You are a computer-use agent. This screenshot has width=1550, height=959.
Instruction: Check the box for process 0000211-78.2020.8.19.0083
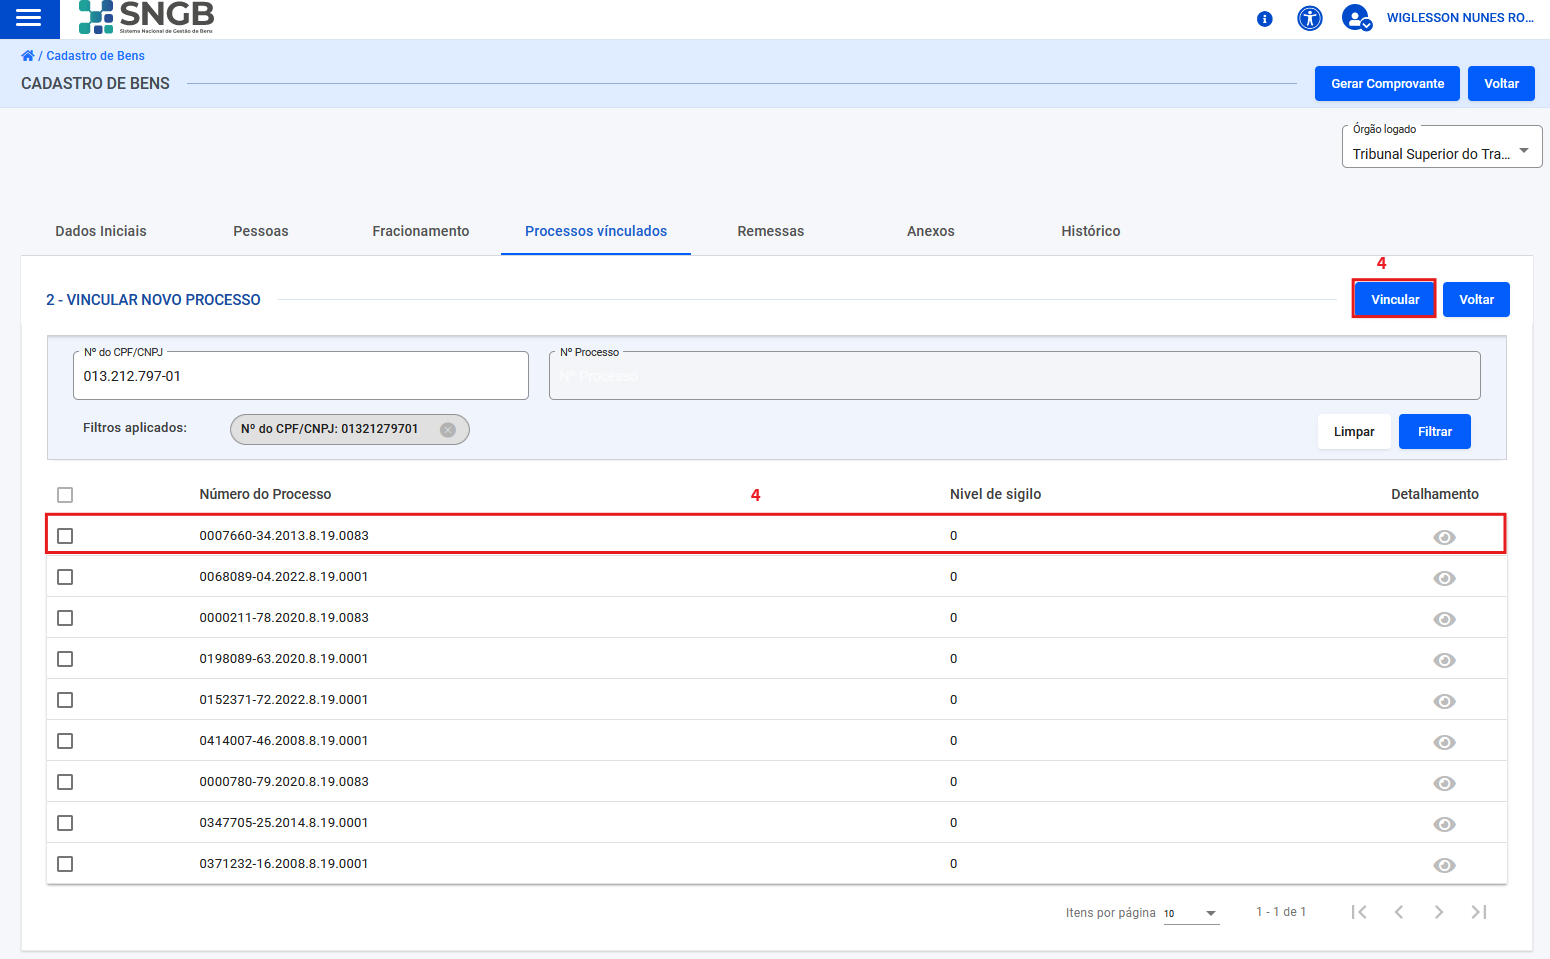click(65, 618)
